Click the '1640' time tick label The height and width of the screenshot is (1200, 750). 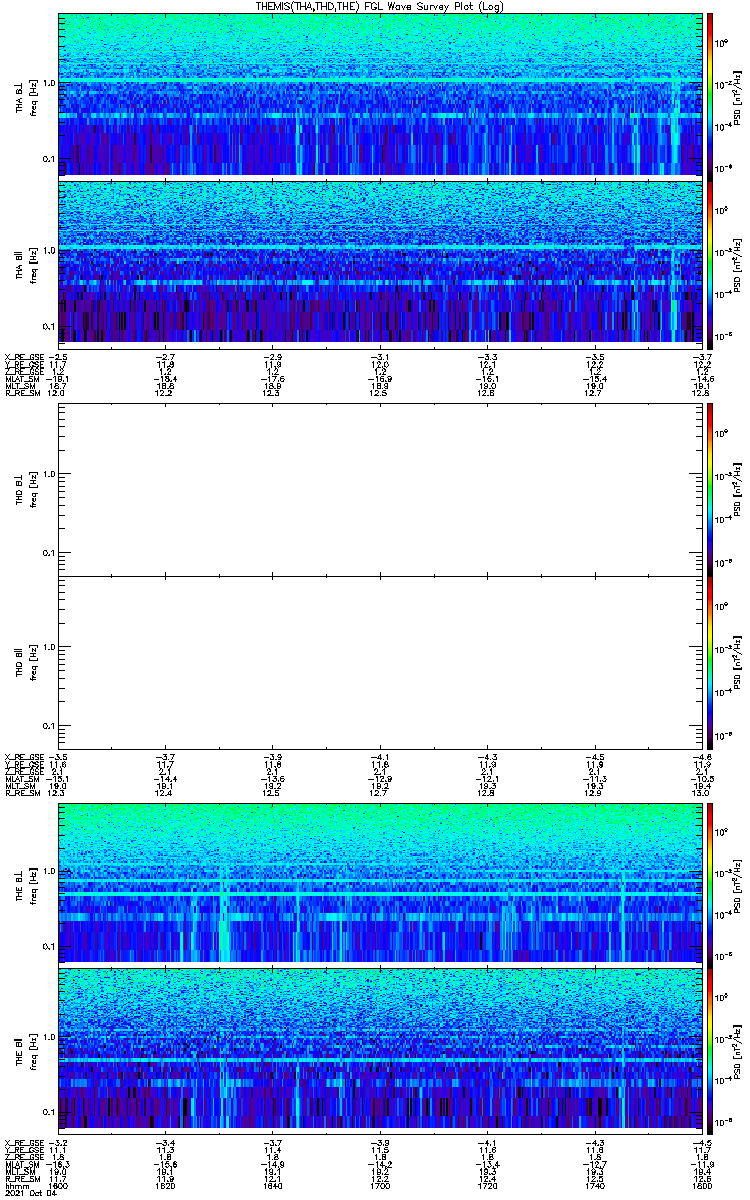(x=272, y=1185)
